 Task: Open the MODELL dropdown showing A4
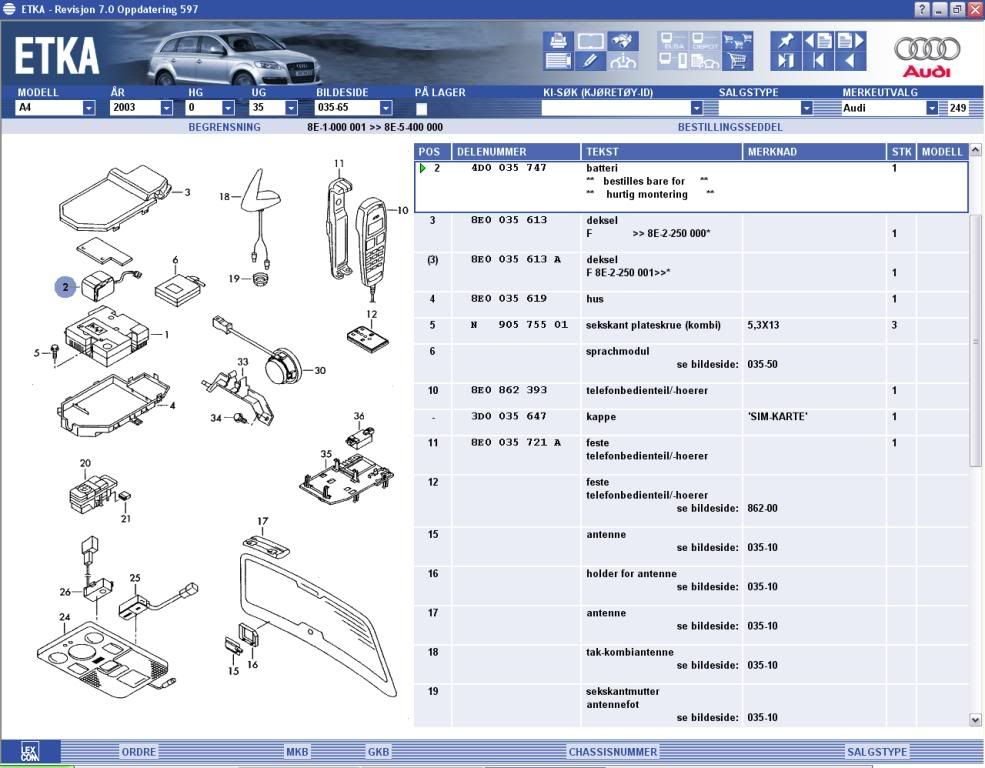click(x=88, y=108)
